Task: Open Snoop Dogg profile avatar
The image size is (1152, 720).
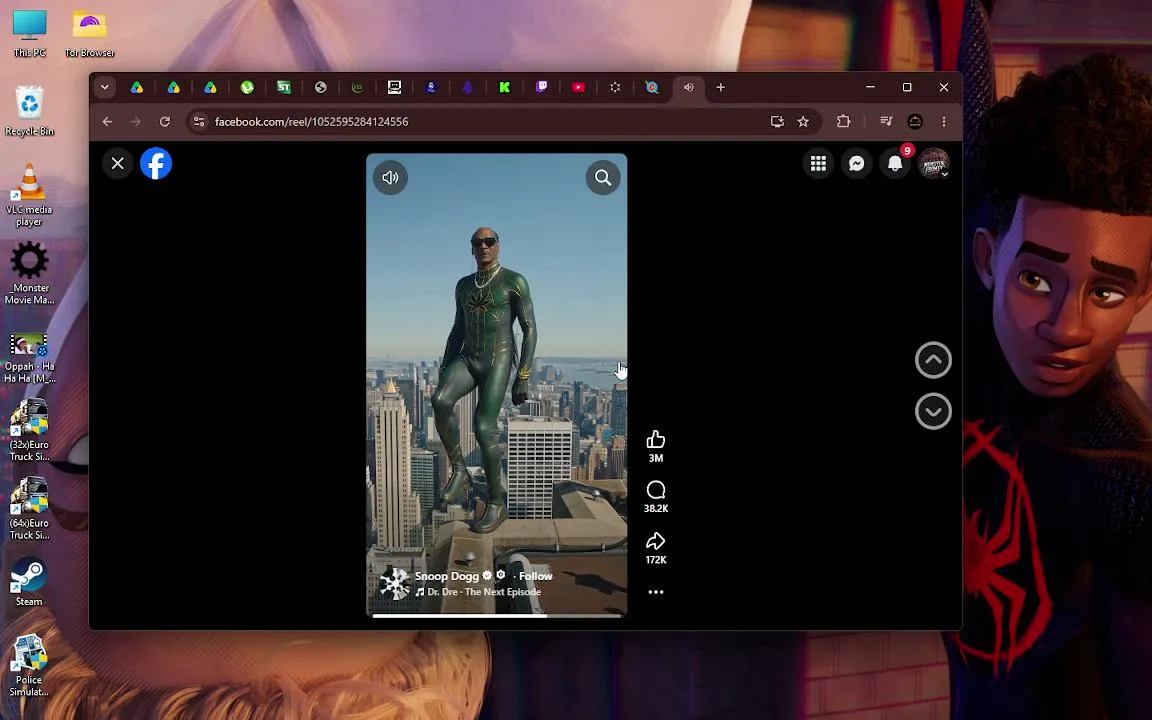Action: click(x=395, y=583)
